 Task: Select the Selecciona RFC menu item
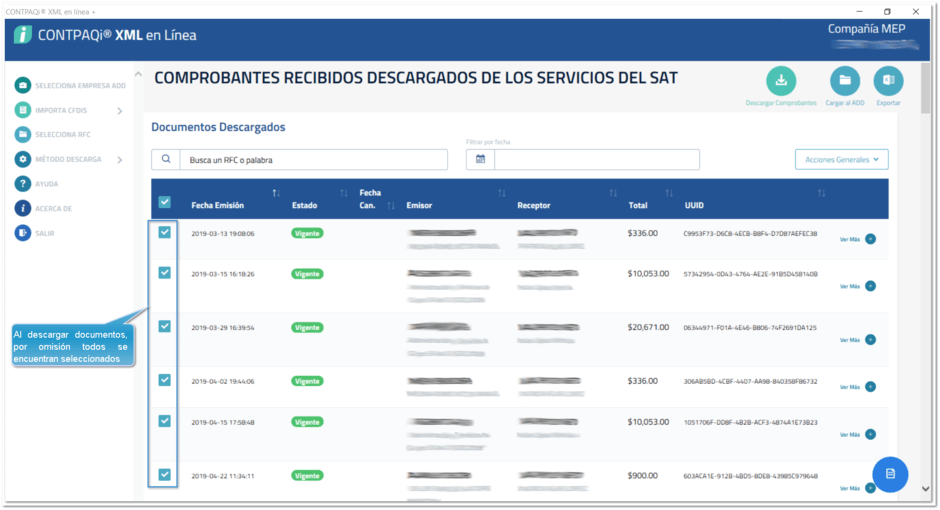(63, 135)
